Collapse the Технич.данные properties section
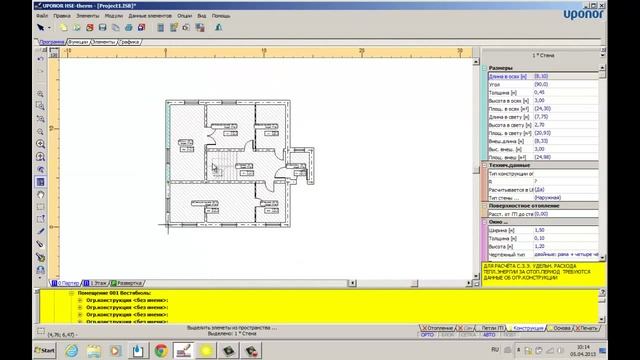 click(484, 165)
